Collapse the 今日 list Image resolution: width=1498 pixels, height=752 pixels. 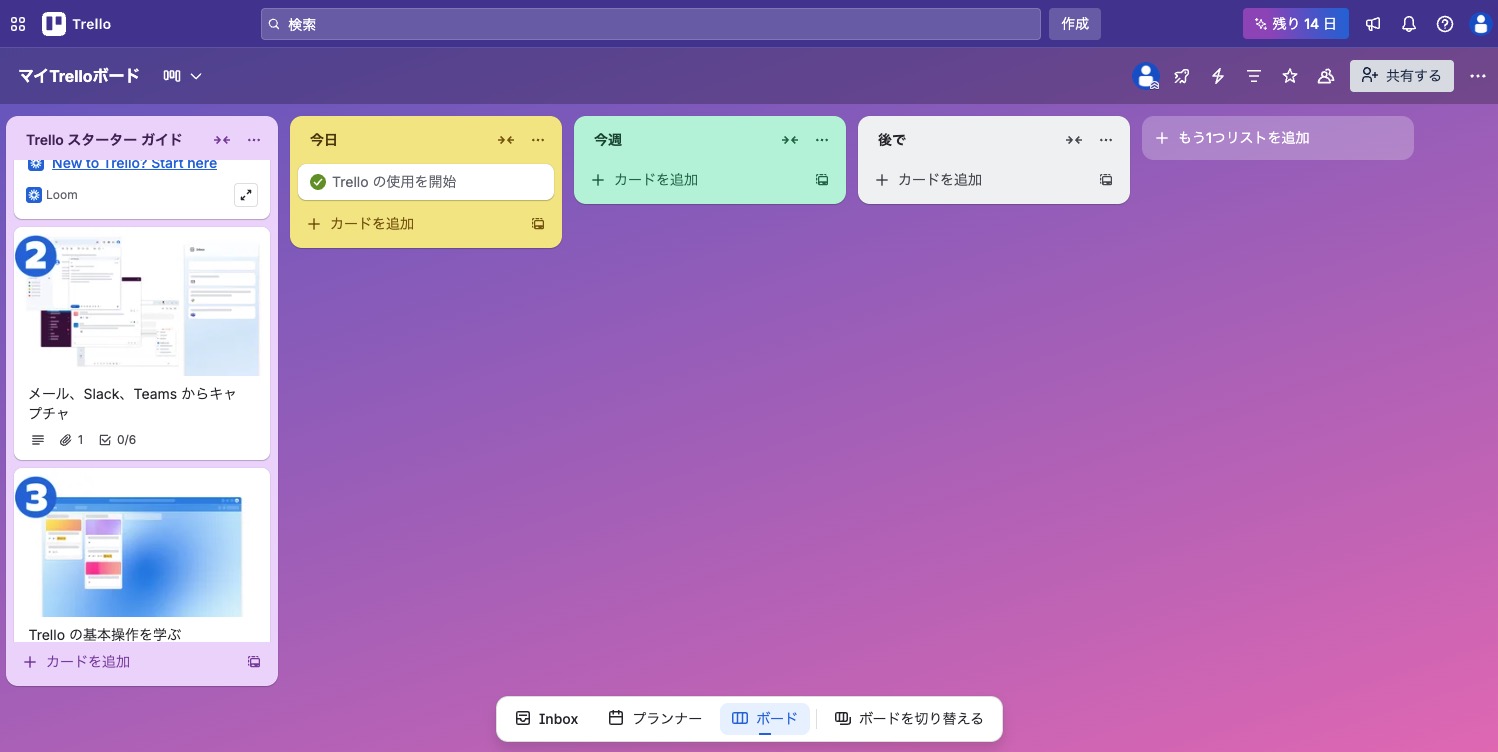click(x=506, y=140)
